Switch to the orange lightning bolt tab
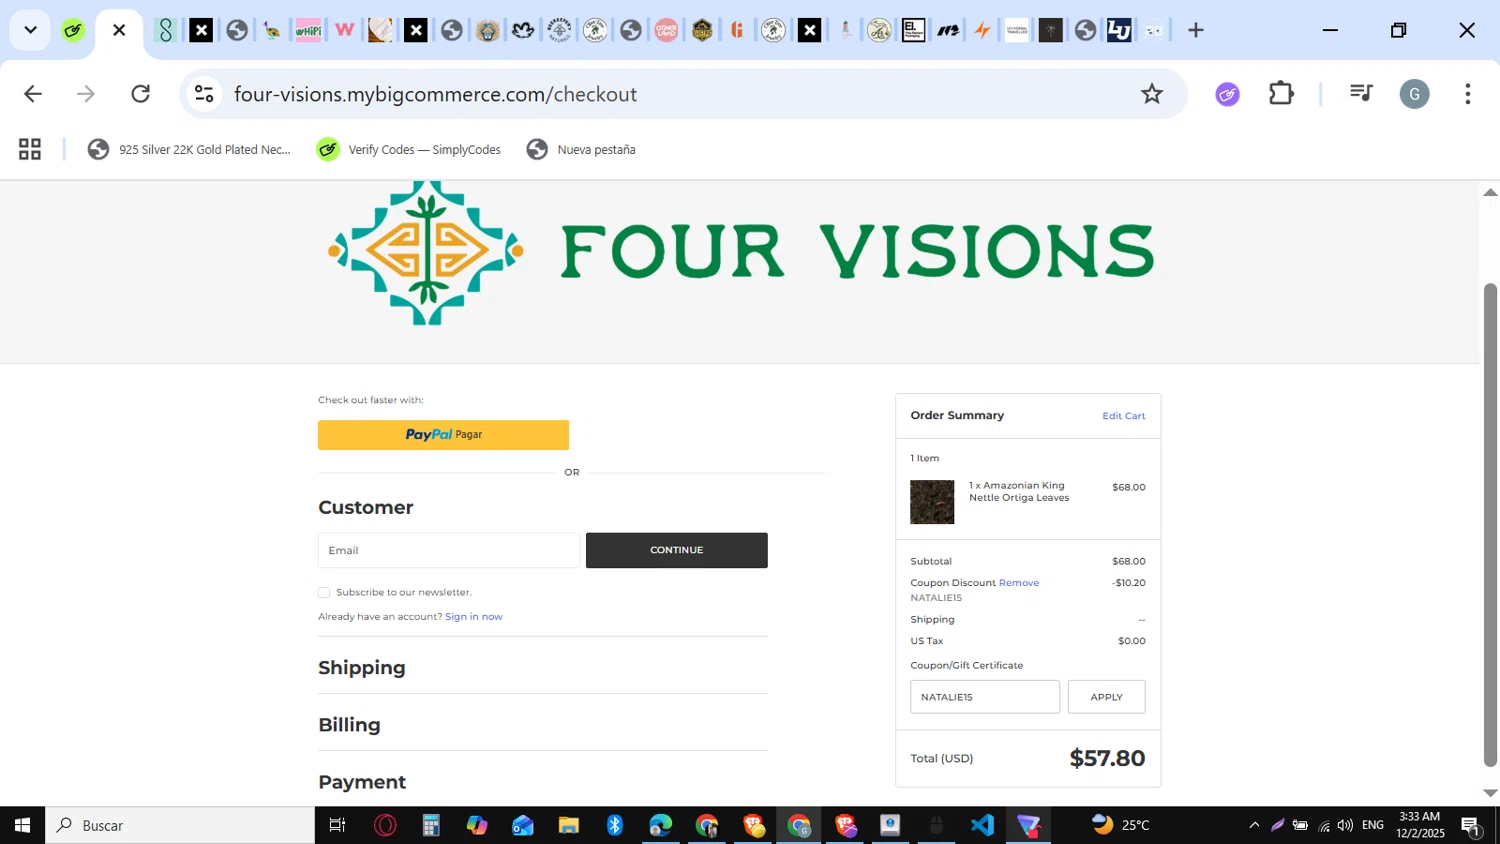The width and height of the screenshot is (1500, 844). pos(983,30)
